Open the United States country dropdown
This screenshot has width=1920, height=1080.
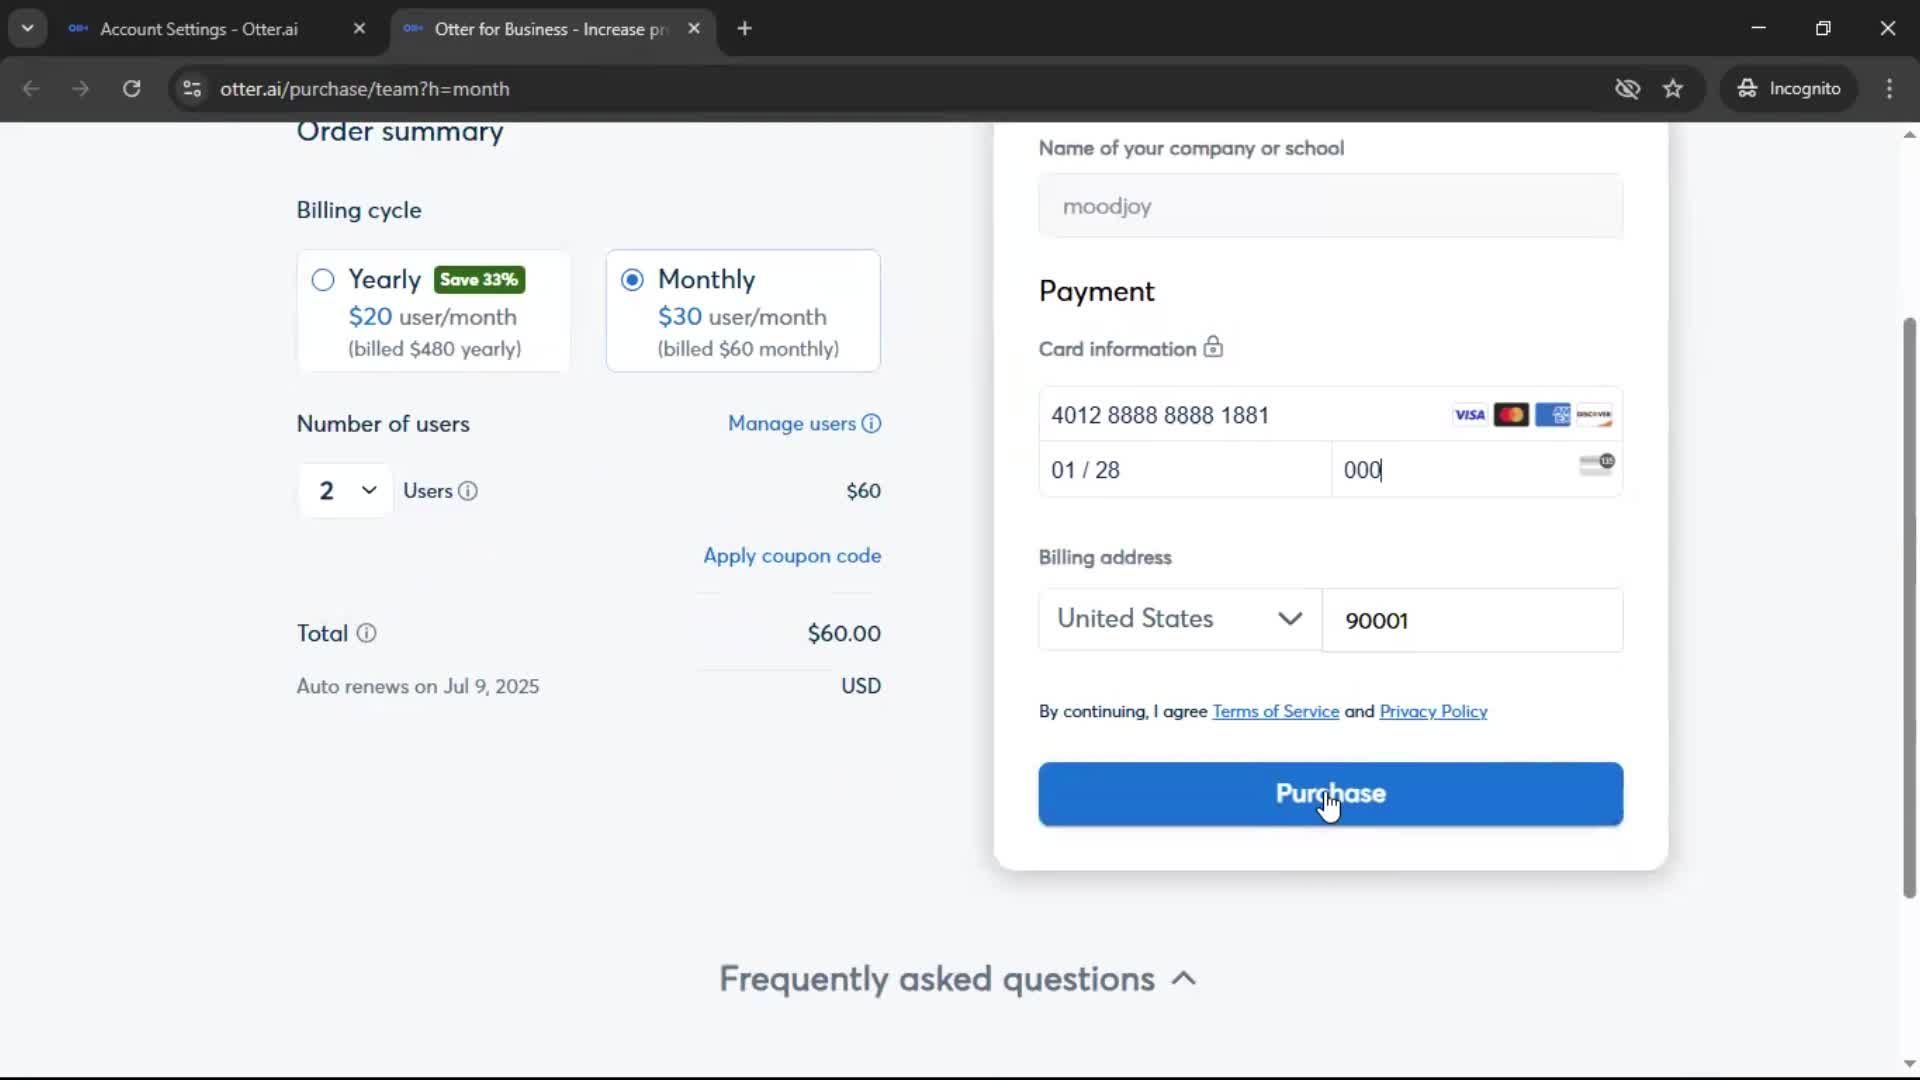pos(1180,620)
